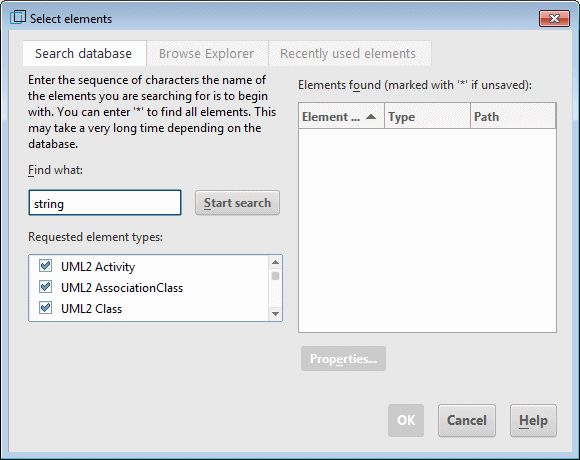Click the Properties... button
This screenshot has height=460, width=580.
click(343, 358)
